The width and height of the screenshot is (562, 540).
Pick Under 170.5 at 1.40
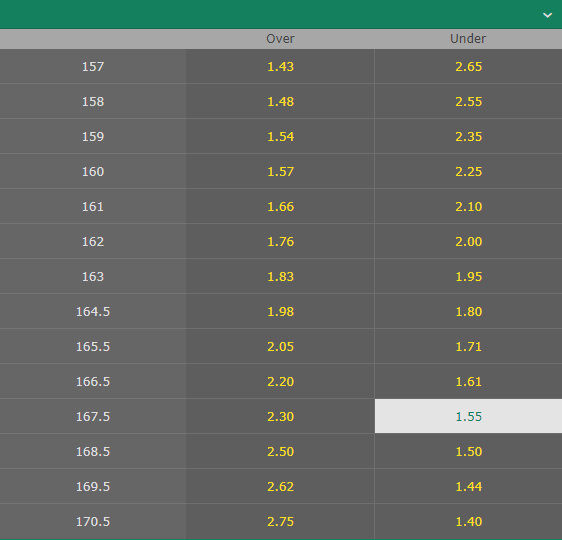468,521
